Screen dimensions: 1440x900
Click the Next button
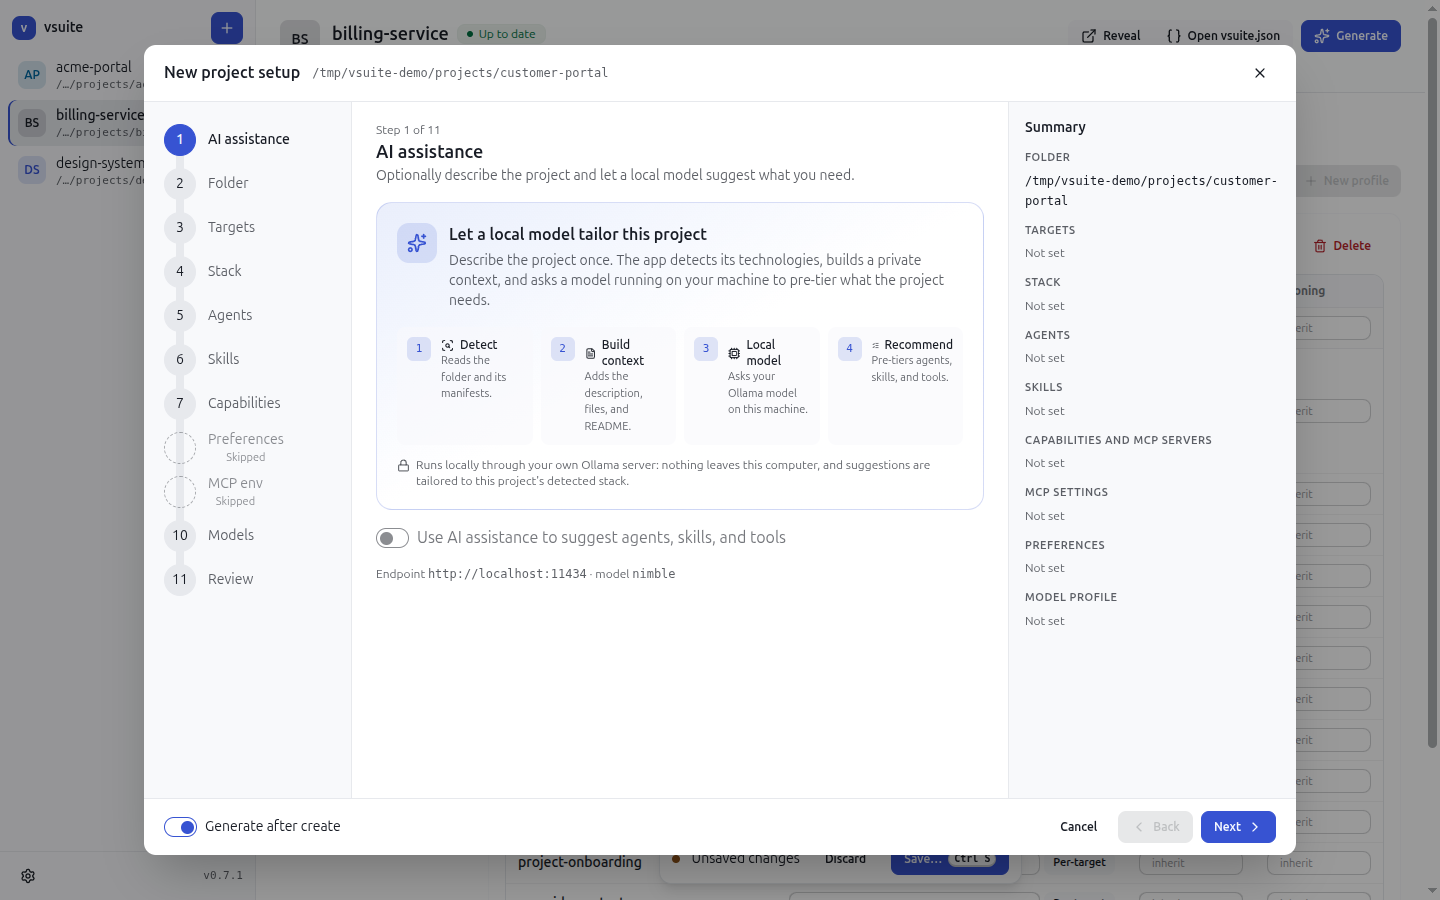pyautogui.click(x=1238, y=827)
